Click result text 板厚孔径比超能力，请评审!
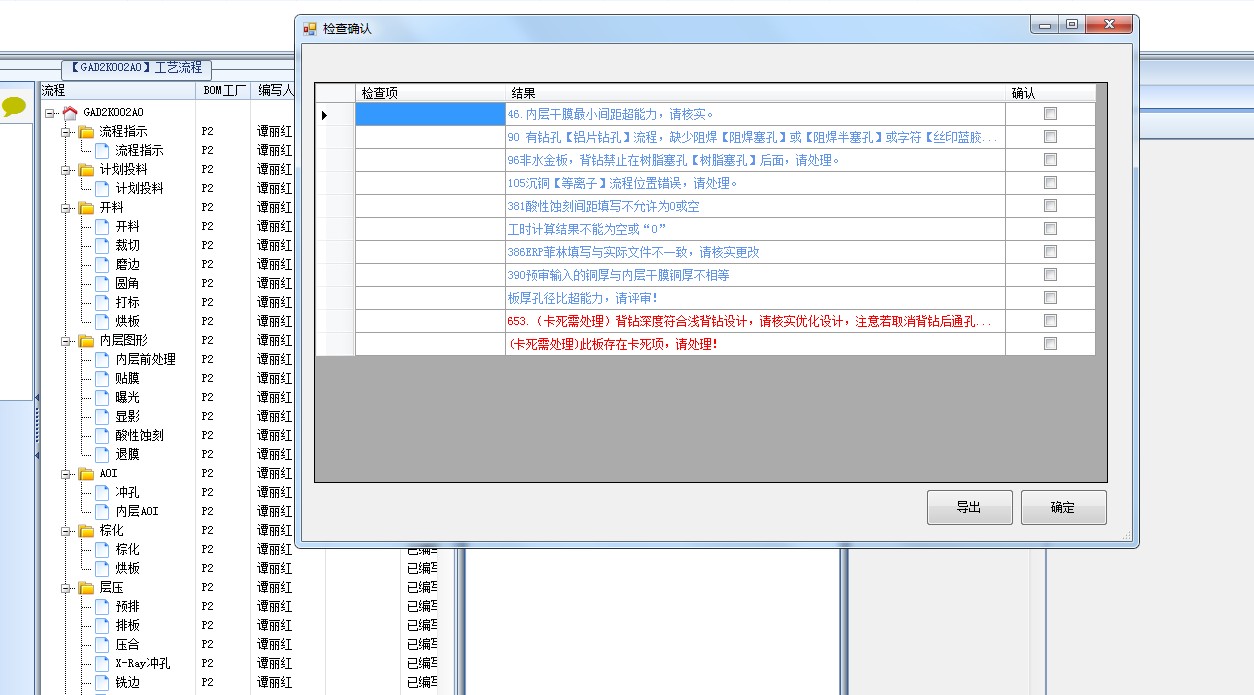 tap(582, 298)
